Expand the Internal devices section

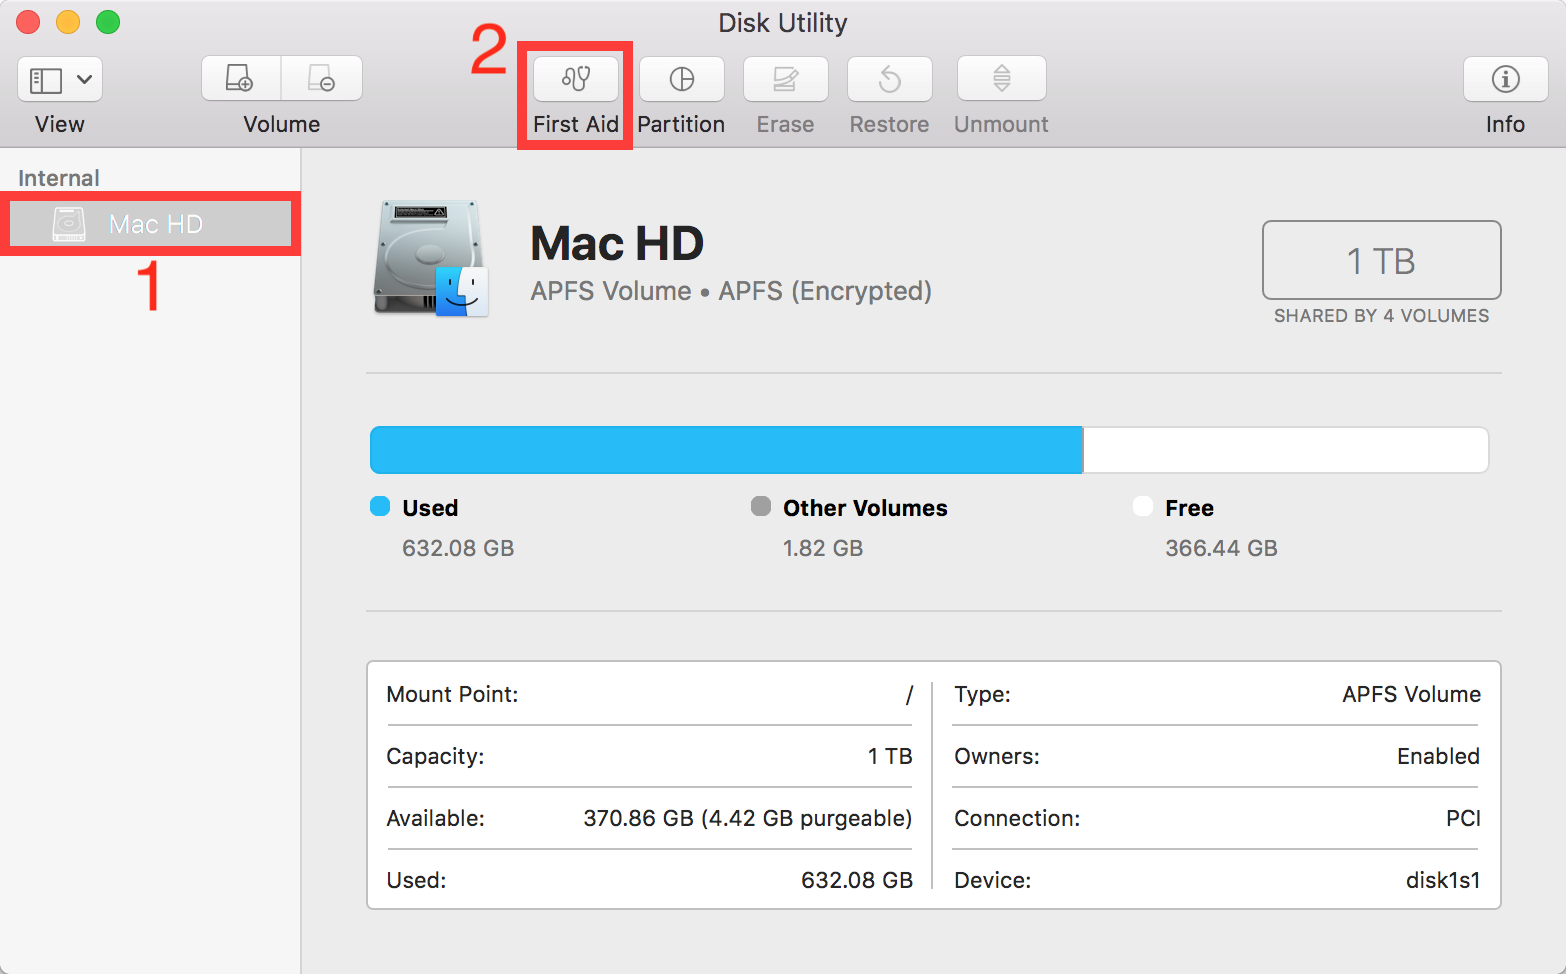[58, 177]
